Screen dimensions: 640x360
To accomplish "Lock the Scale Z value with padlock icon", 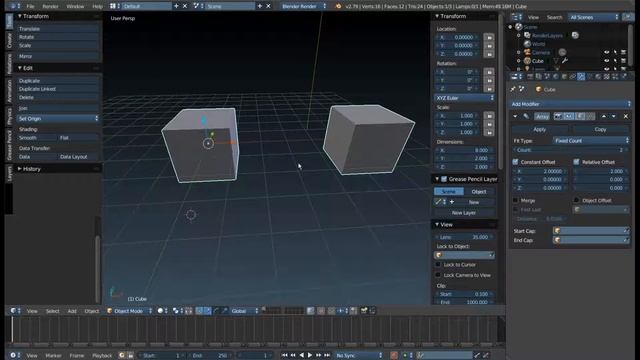I will click(489, 132).
